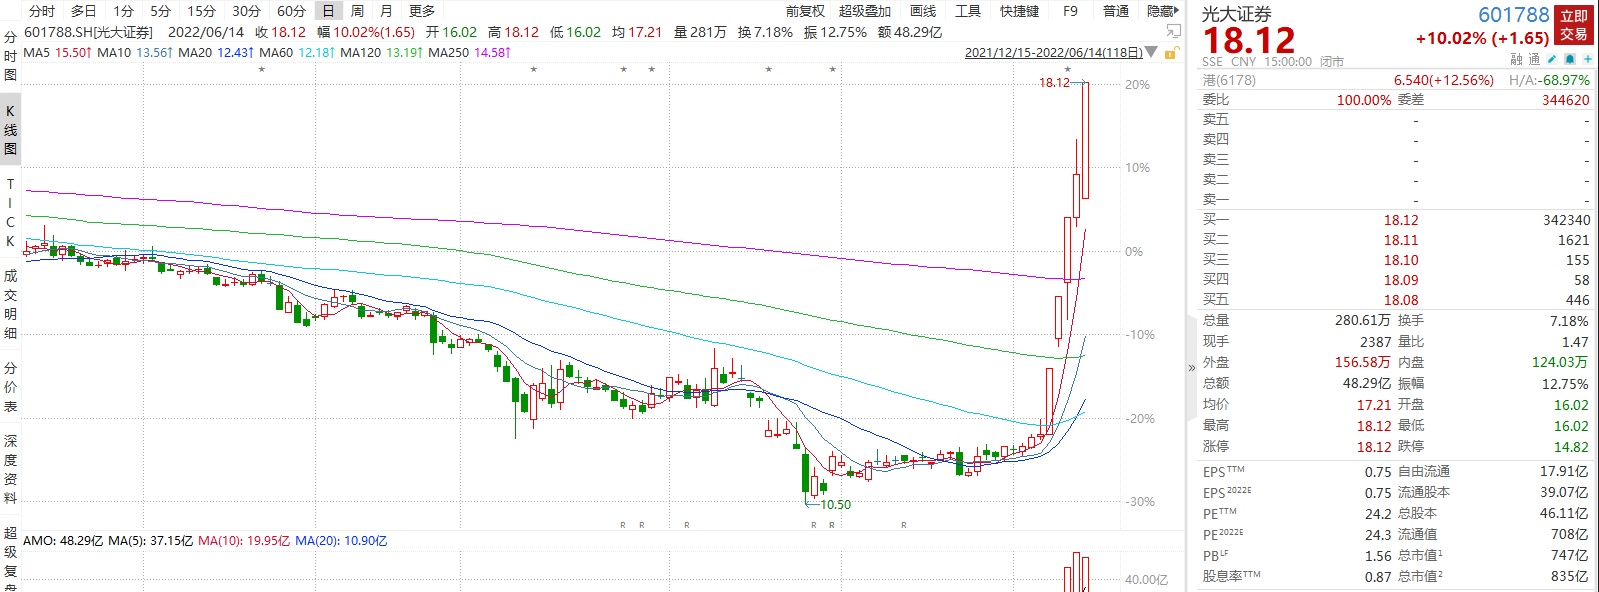Open 超级叠加 overlay tool
The width and height of the screenshot is (1599, 592).
tap(864, 11)
